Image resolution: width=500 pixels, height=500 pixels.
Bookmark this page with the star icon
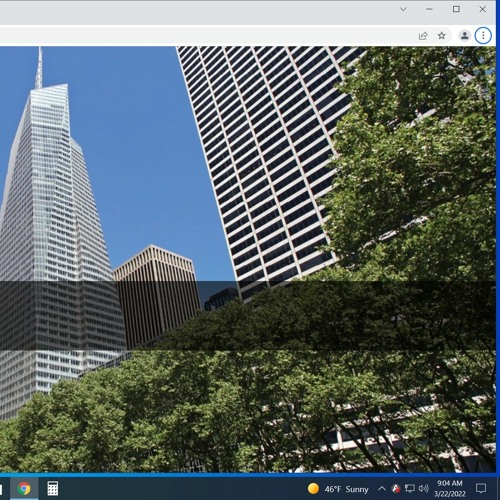(442, 35)
